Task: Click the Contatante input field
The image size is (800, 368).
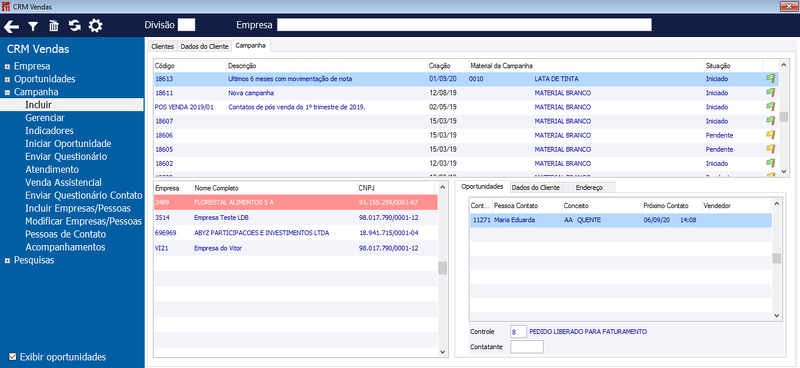Action: point(527,347)
